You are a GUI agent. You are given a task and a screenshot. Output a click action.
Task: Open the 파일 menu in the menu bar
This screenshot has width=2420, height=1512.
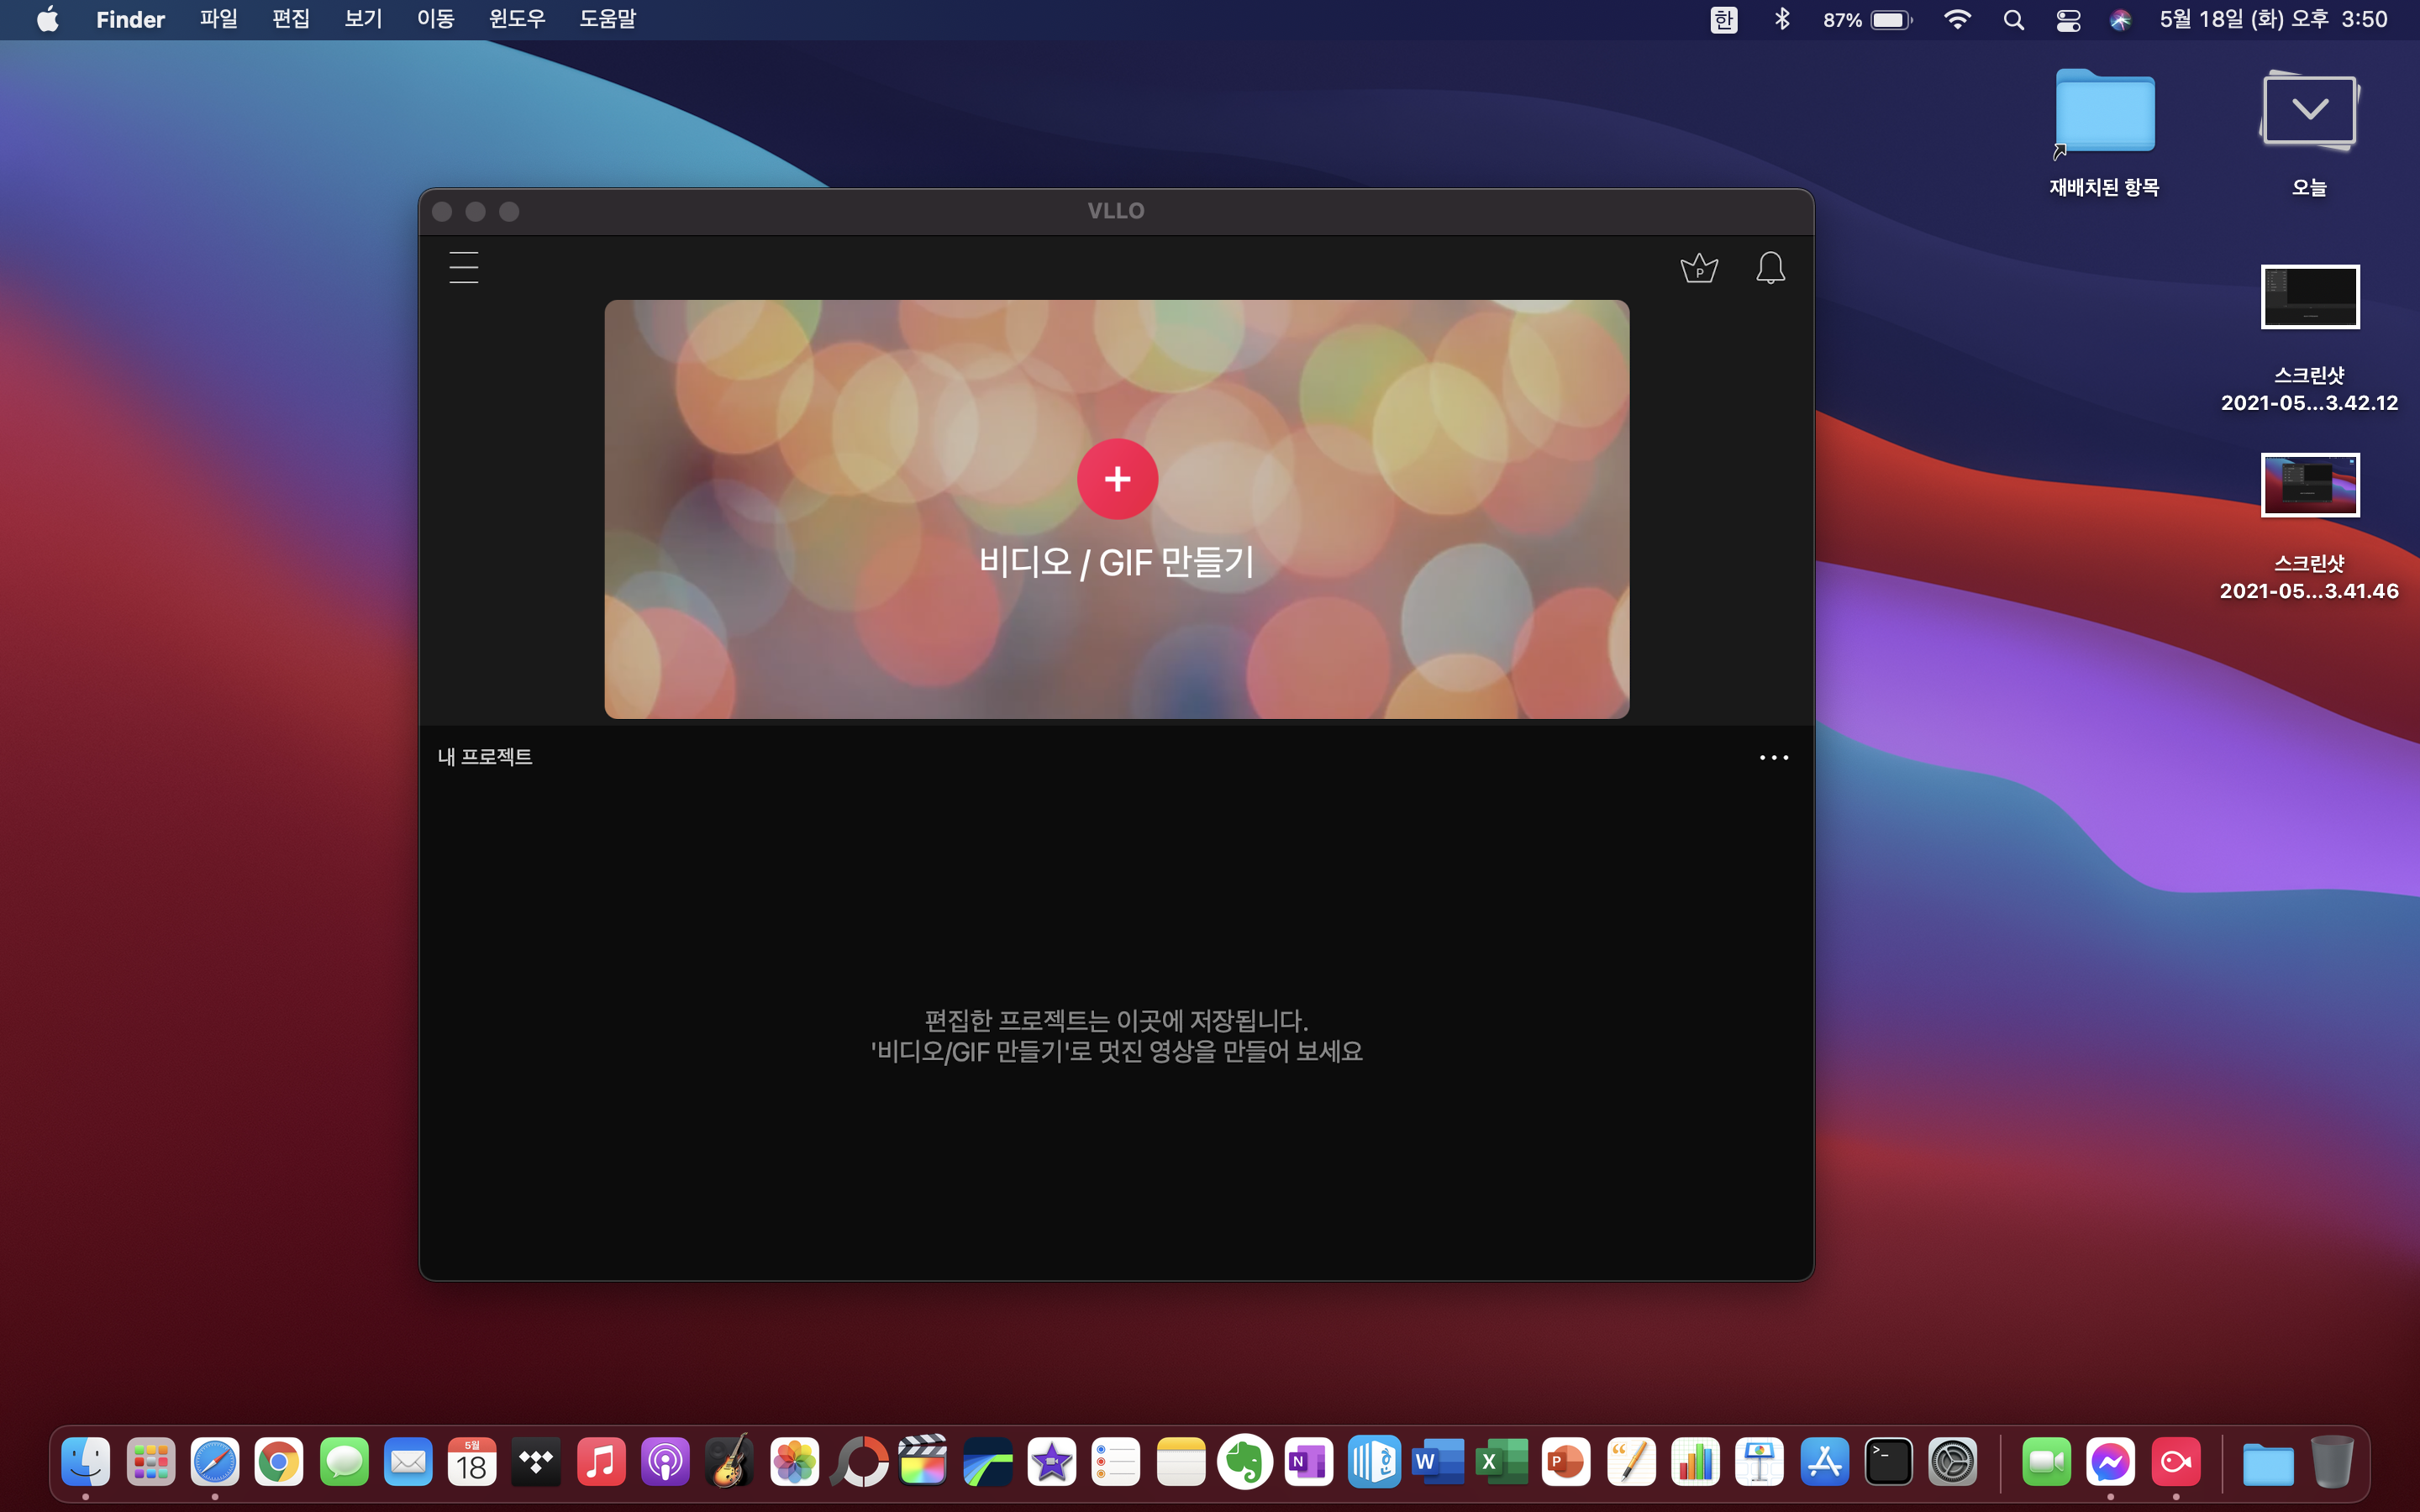click(x=218, y=19)
